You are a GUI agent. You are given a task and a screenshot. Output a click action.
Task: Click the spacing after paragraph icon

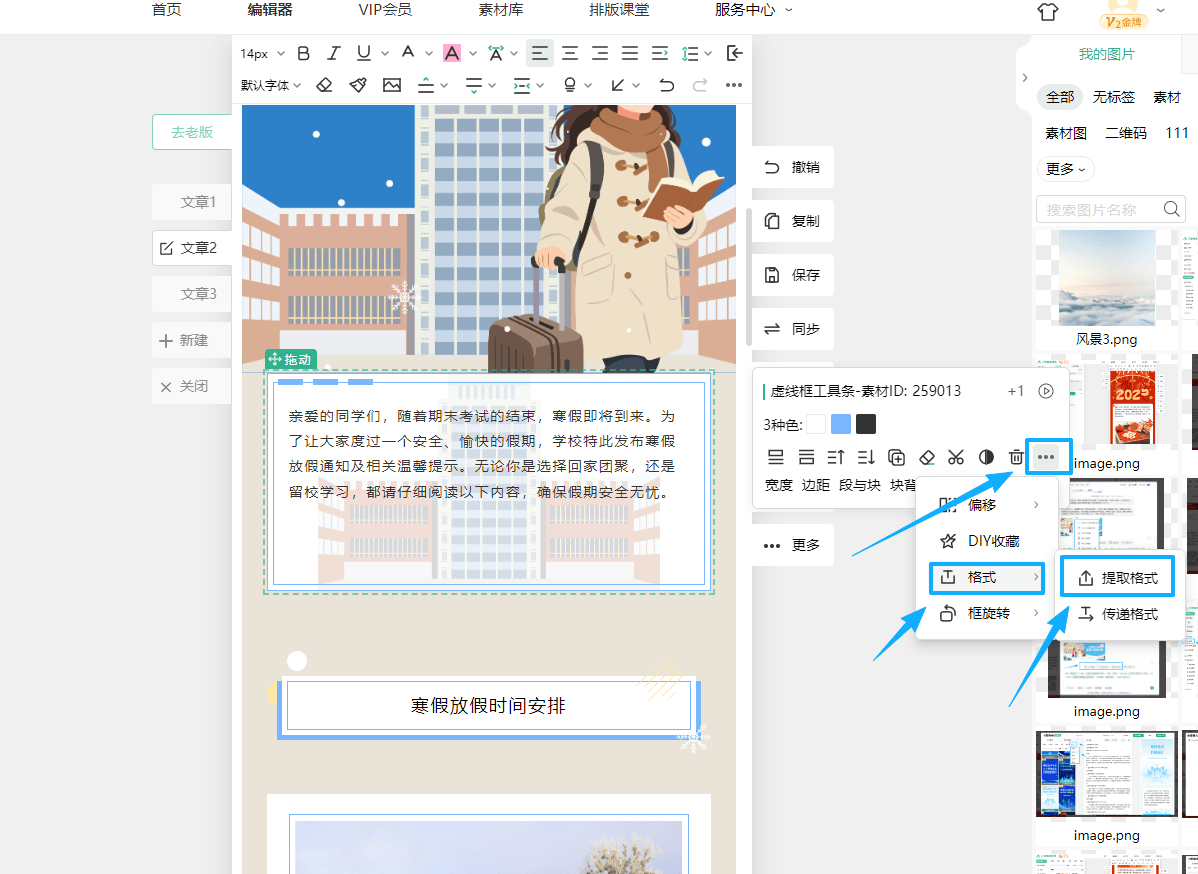(474, 85)
